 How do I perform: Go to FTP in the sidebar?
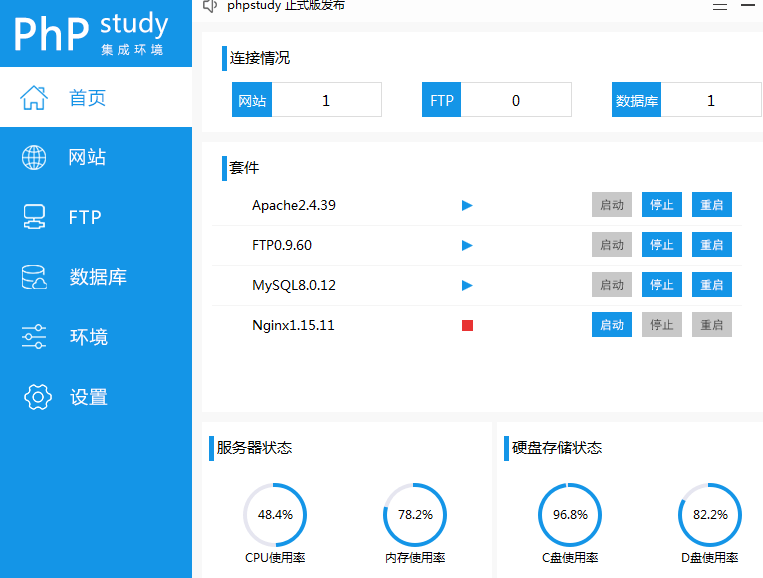pyautogui.click(x=96, y=217)
